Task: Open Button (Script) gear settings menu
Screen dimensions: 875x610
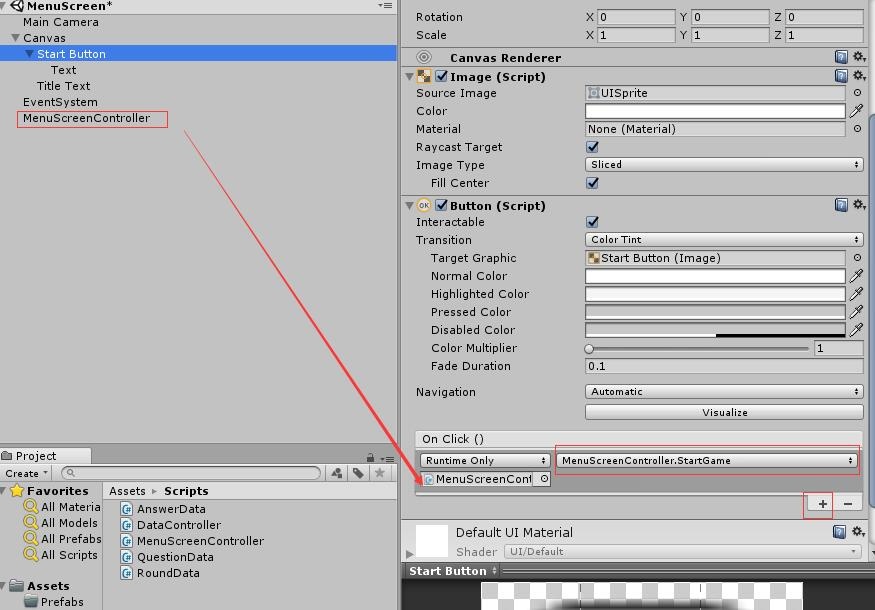Action: pyautogui.click(x=859, y=205)
